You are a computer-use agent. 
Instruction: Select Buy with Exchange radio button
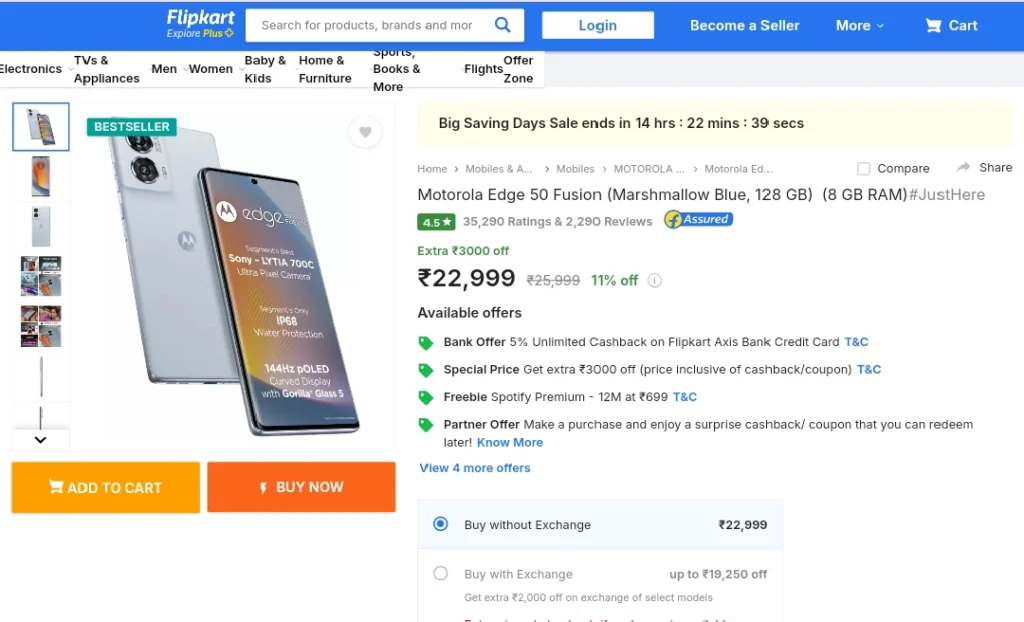[441, 573]
